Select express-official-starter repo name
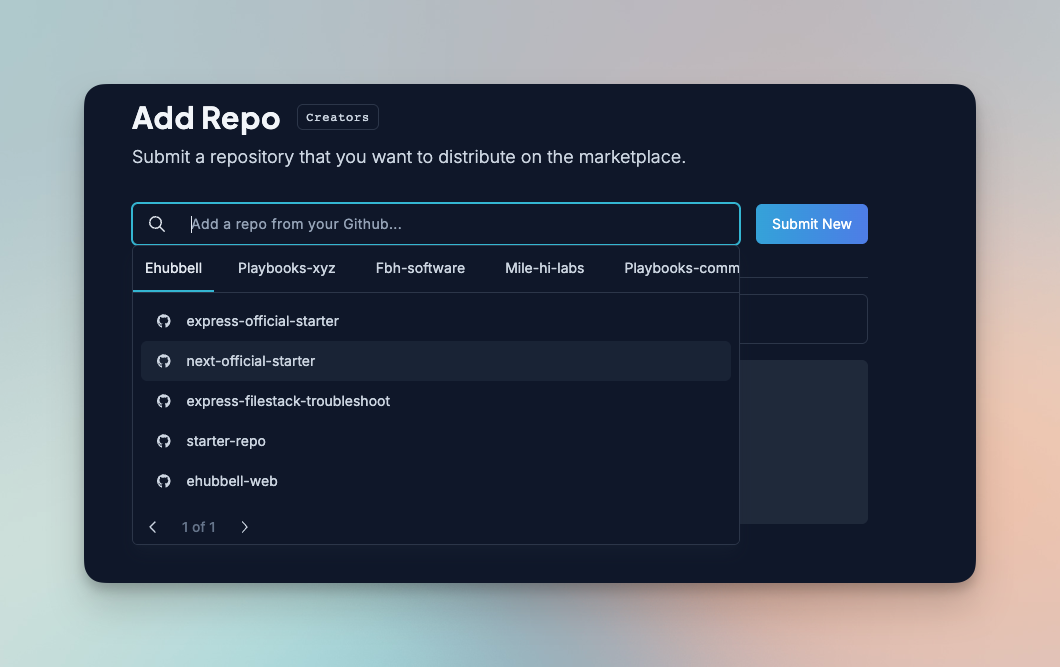The width and height of the screenshot is (1060, 667). point(263,321)
